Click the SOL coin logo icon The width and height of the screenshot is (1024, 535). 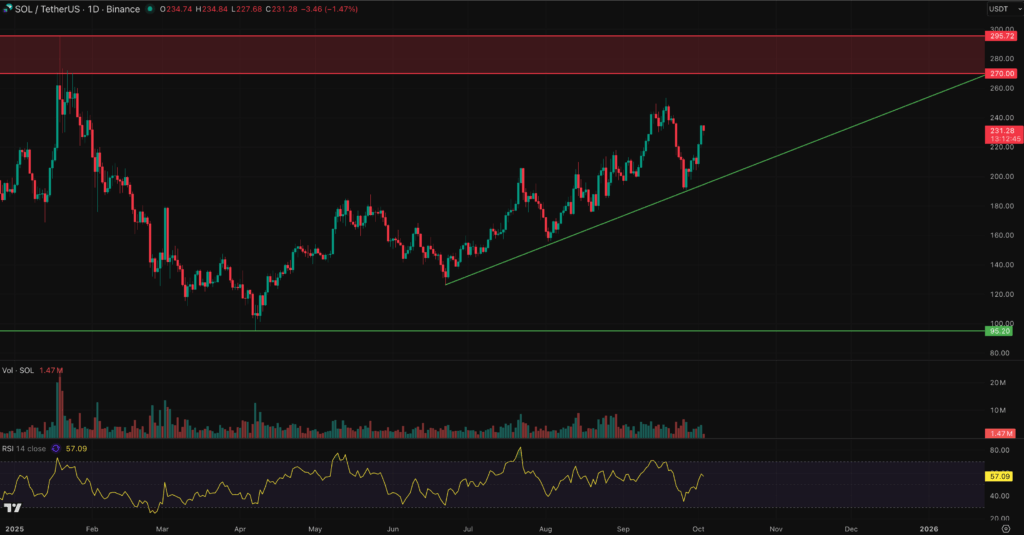point(7,8)
